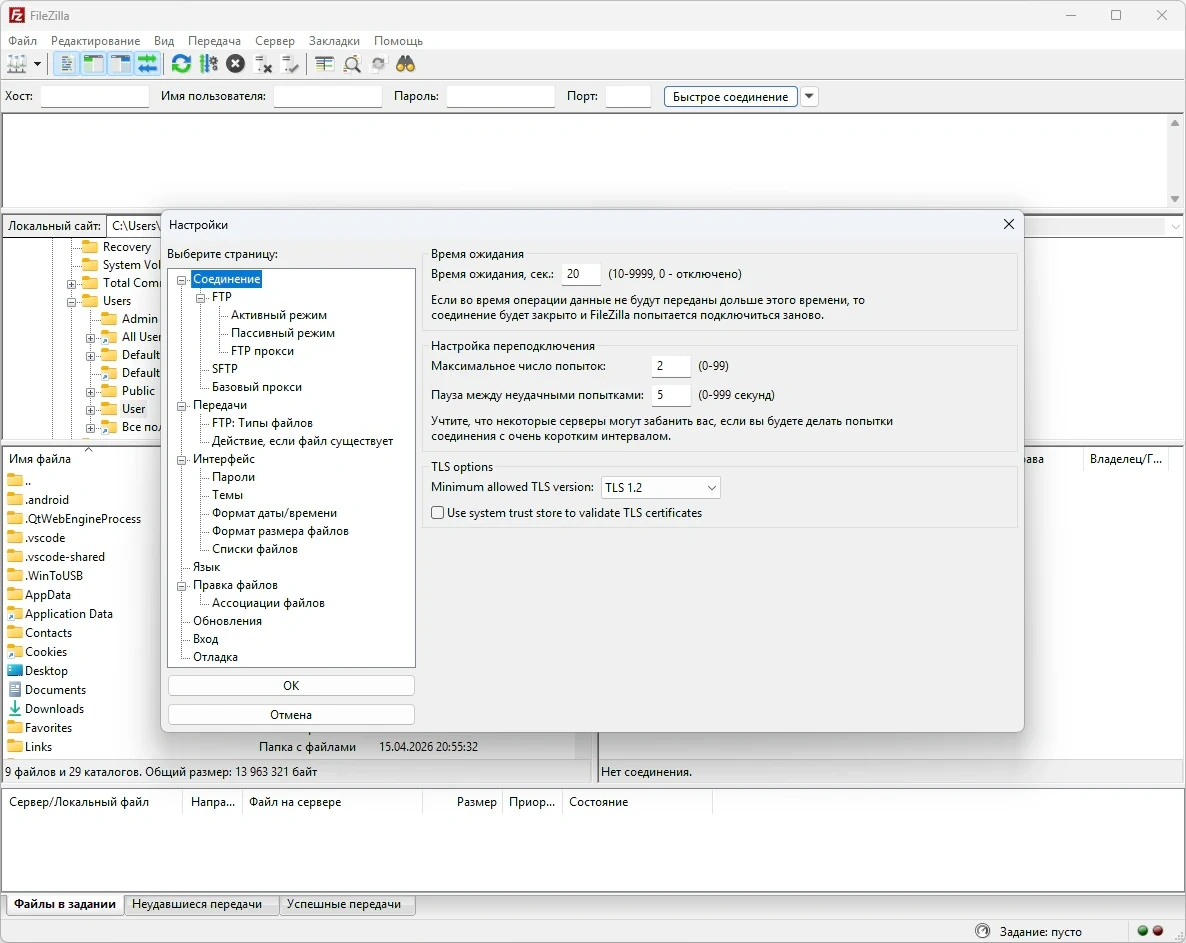Select Пароли settings page
This screenshot has width=1186, height=943.
(233, 477)
